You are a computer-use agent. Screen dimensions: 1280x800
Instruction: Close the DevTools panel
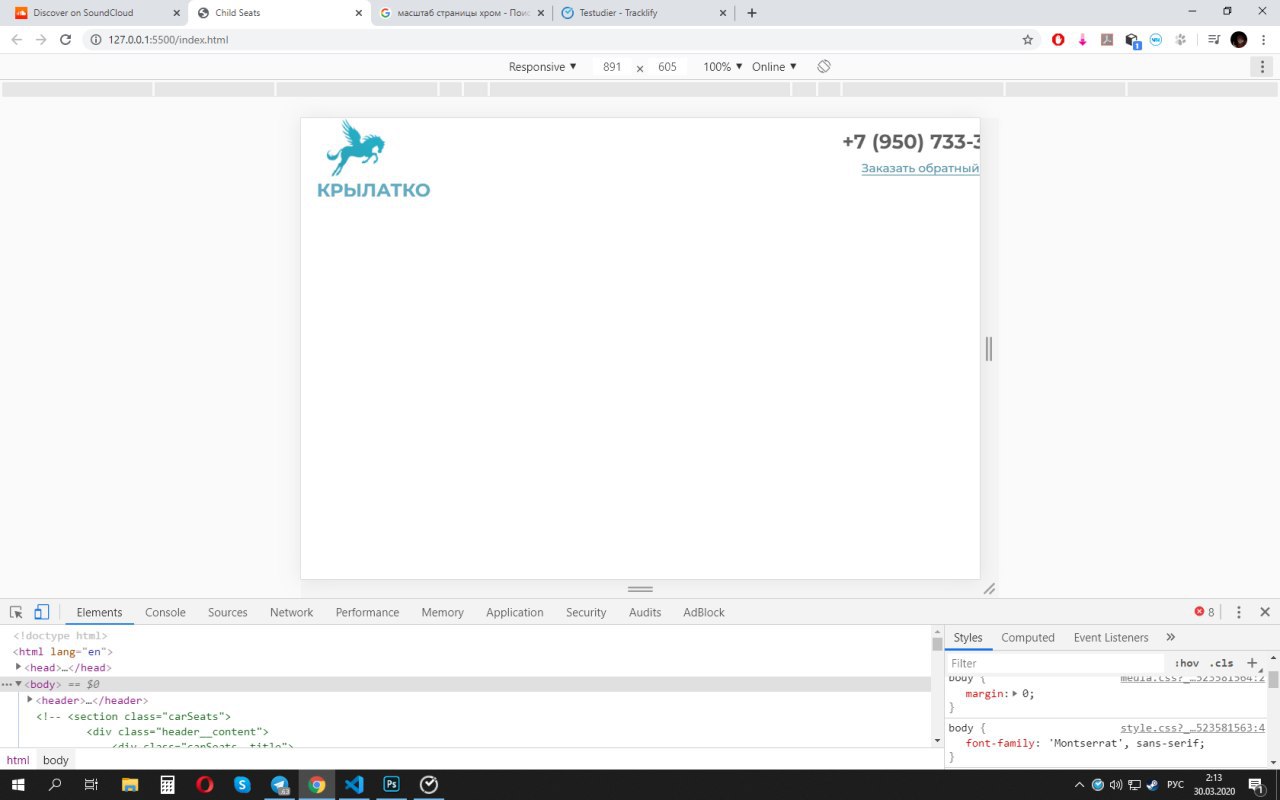[x=1264, y=612]
